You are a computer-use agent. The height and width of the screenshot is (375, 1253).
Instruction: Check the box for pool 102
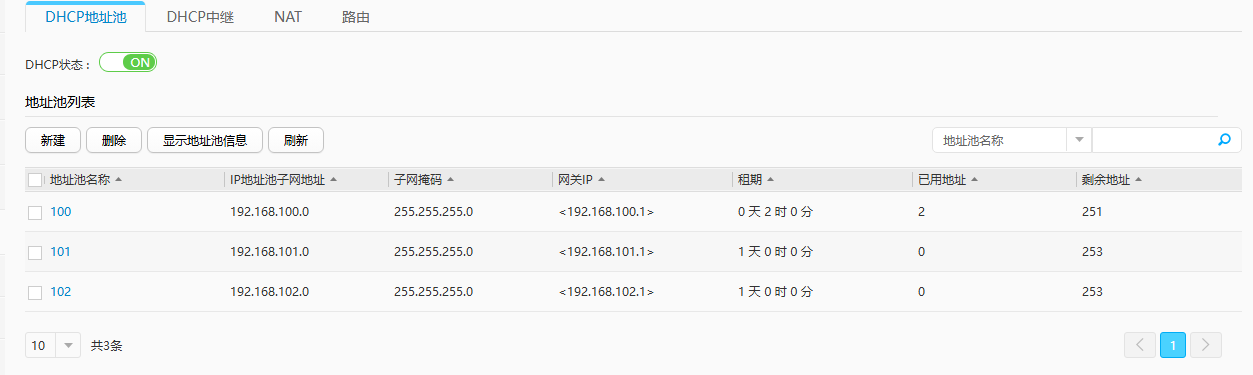pos(35,292)
